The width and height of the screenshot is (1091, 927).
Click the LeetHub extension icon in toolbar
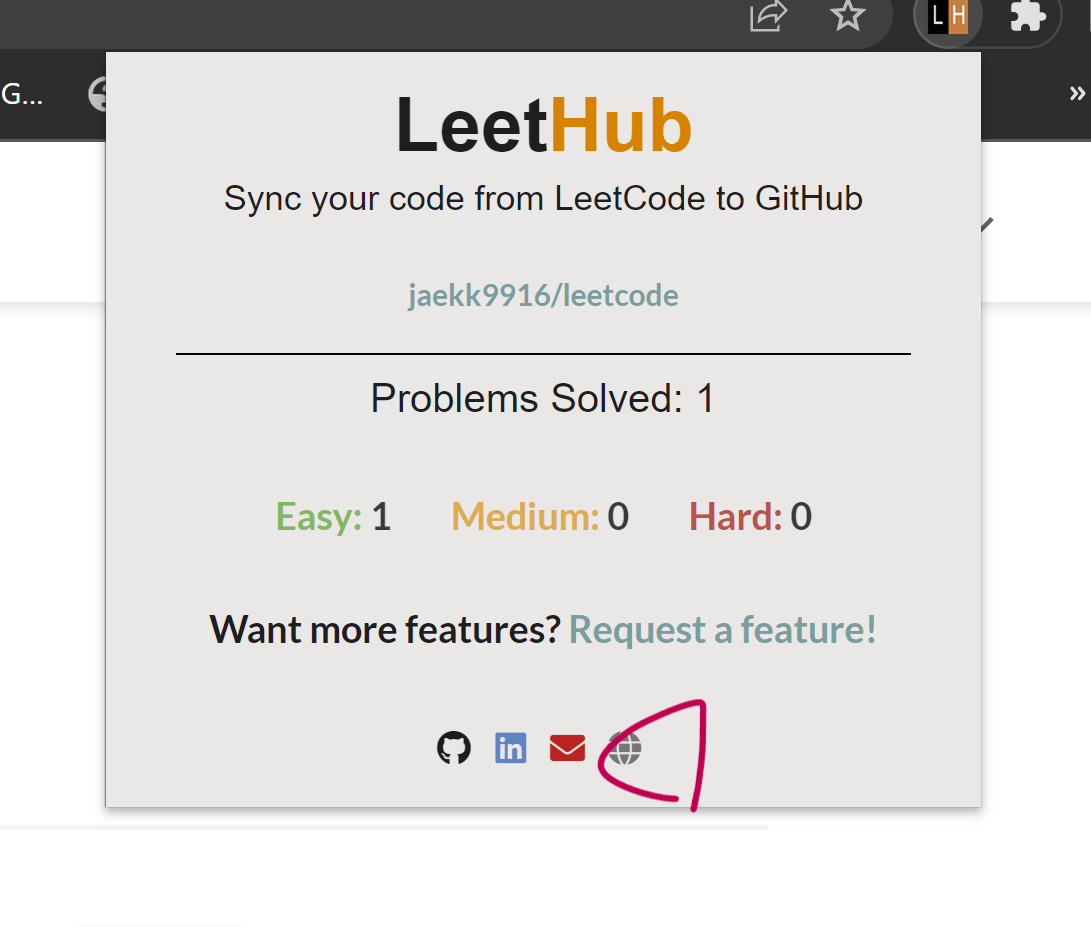coord(948,17)
